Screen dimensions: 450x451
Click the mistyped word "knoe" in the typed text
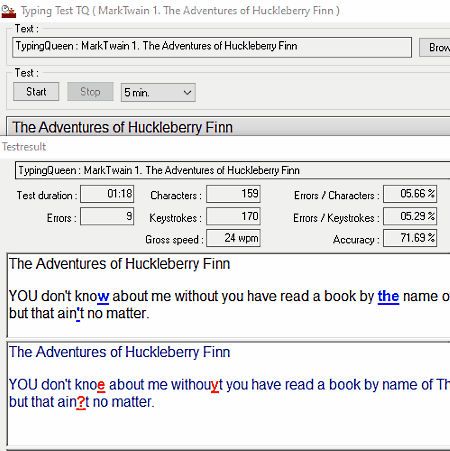coord(90,385)
